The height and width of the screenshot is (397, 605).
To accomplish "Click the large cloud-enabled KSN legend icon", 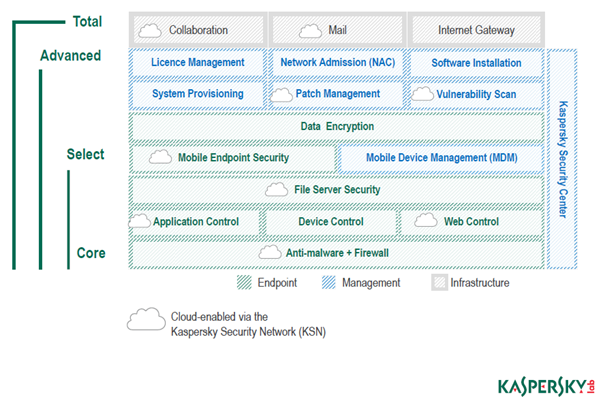I will point(146,319).
